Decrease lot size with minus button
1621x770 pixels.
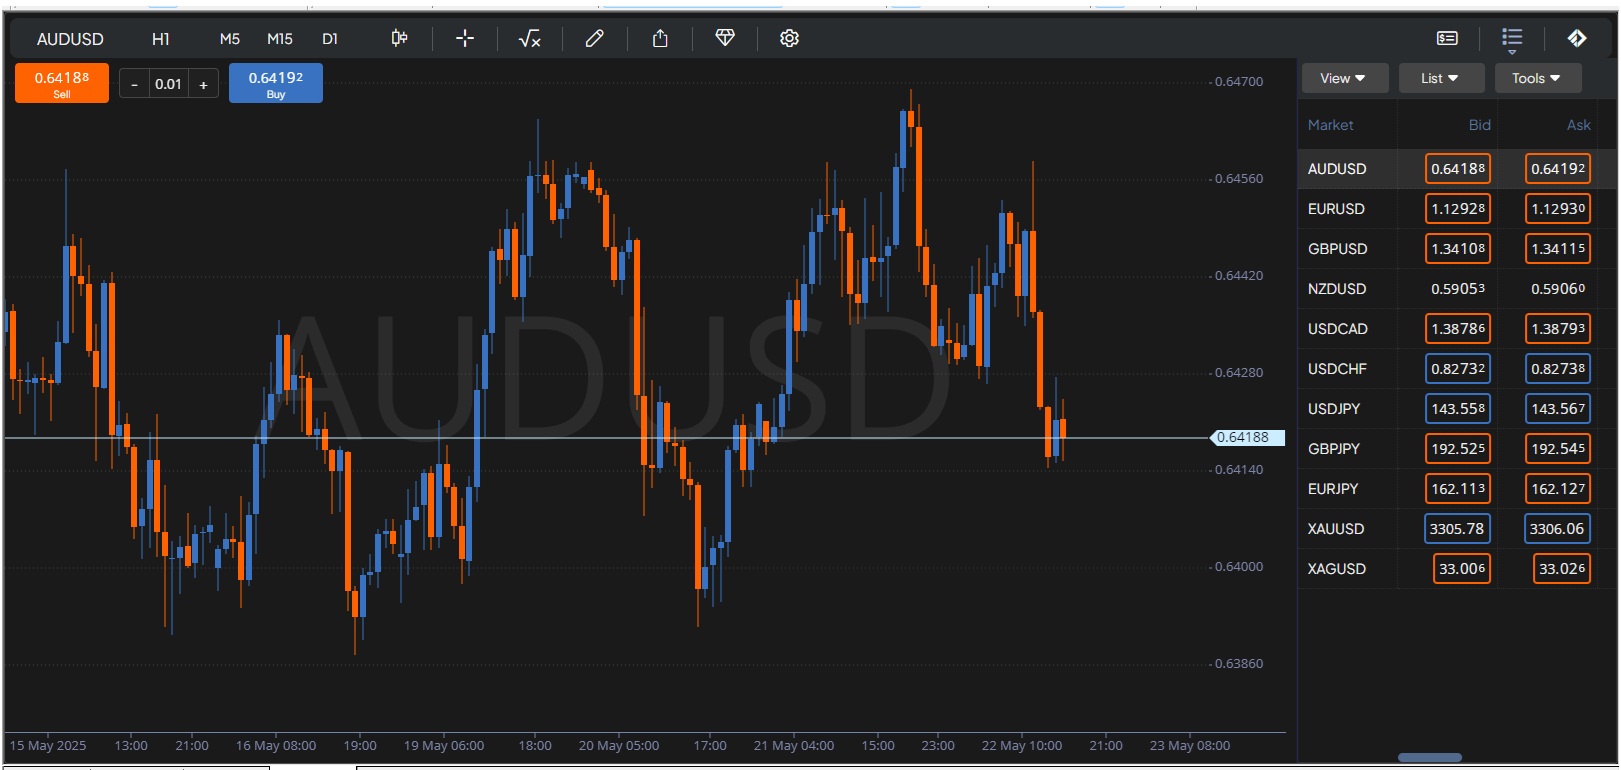tap(134, 84)
